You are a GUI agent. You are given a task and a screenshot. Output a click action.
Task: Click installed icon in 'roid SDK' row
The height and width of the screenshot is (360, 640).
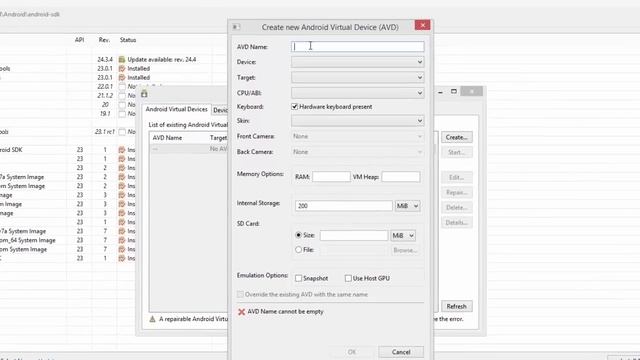tap(122, 150)
